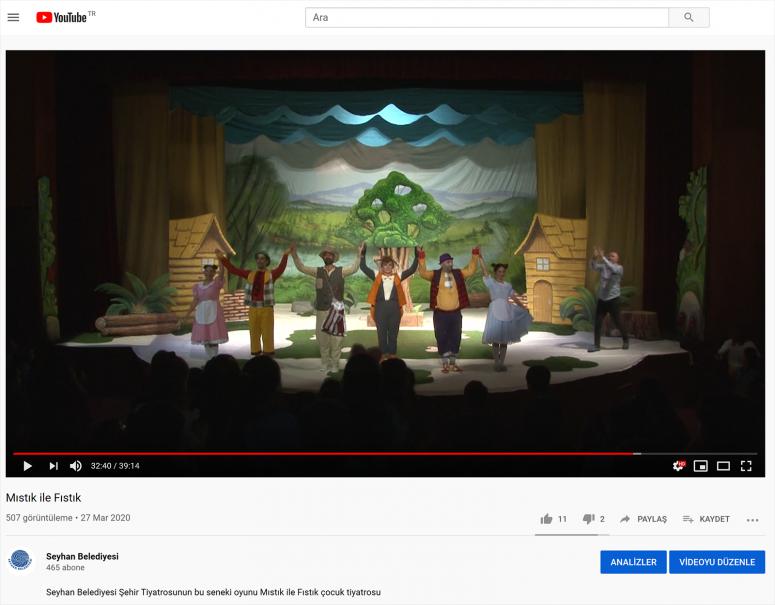Open player settings gear
This screenshot has height=605, width=775.
click(x=678, y=466)
